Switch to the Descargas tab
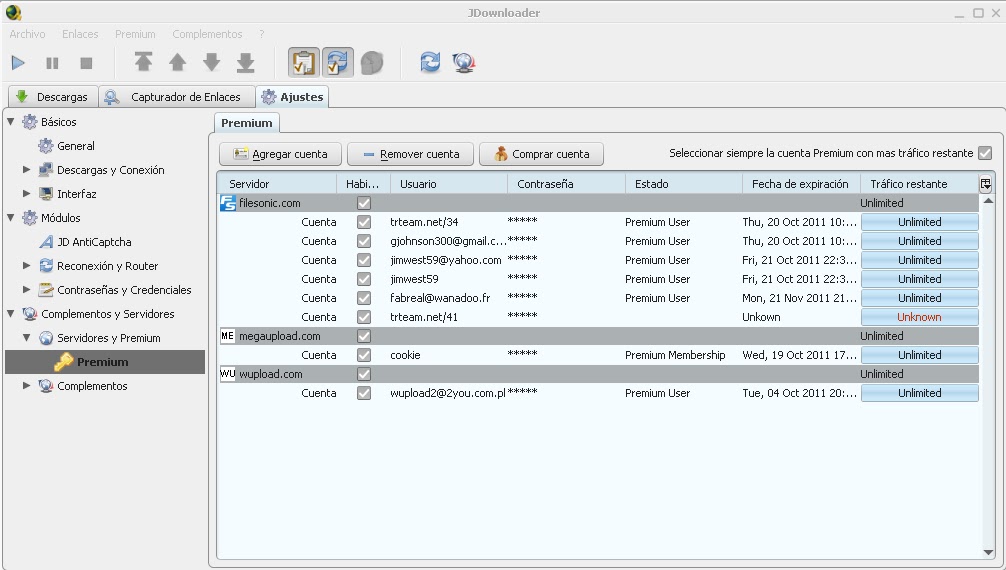1006x570 pixels. (53, 97)
